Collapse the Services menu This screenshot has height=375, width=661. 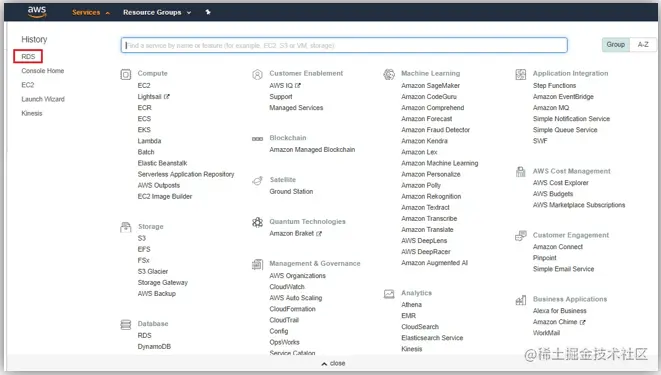coord(91,12)
